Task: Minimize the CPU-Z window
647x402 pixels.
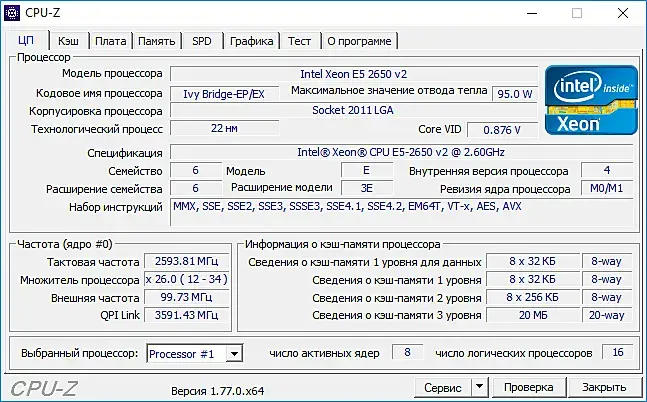Action: 532,13
